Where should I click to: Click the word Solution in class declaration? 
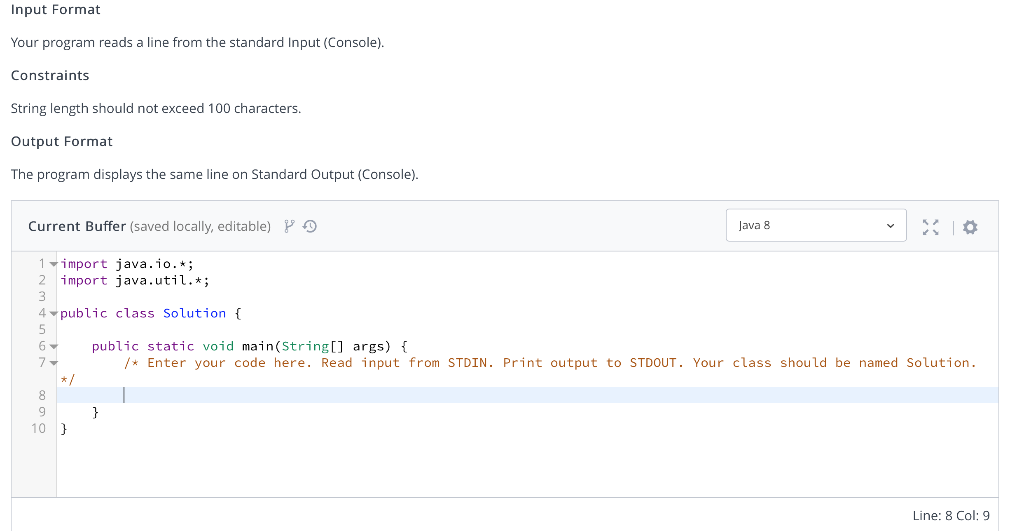tap(195, 313)
